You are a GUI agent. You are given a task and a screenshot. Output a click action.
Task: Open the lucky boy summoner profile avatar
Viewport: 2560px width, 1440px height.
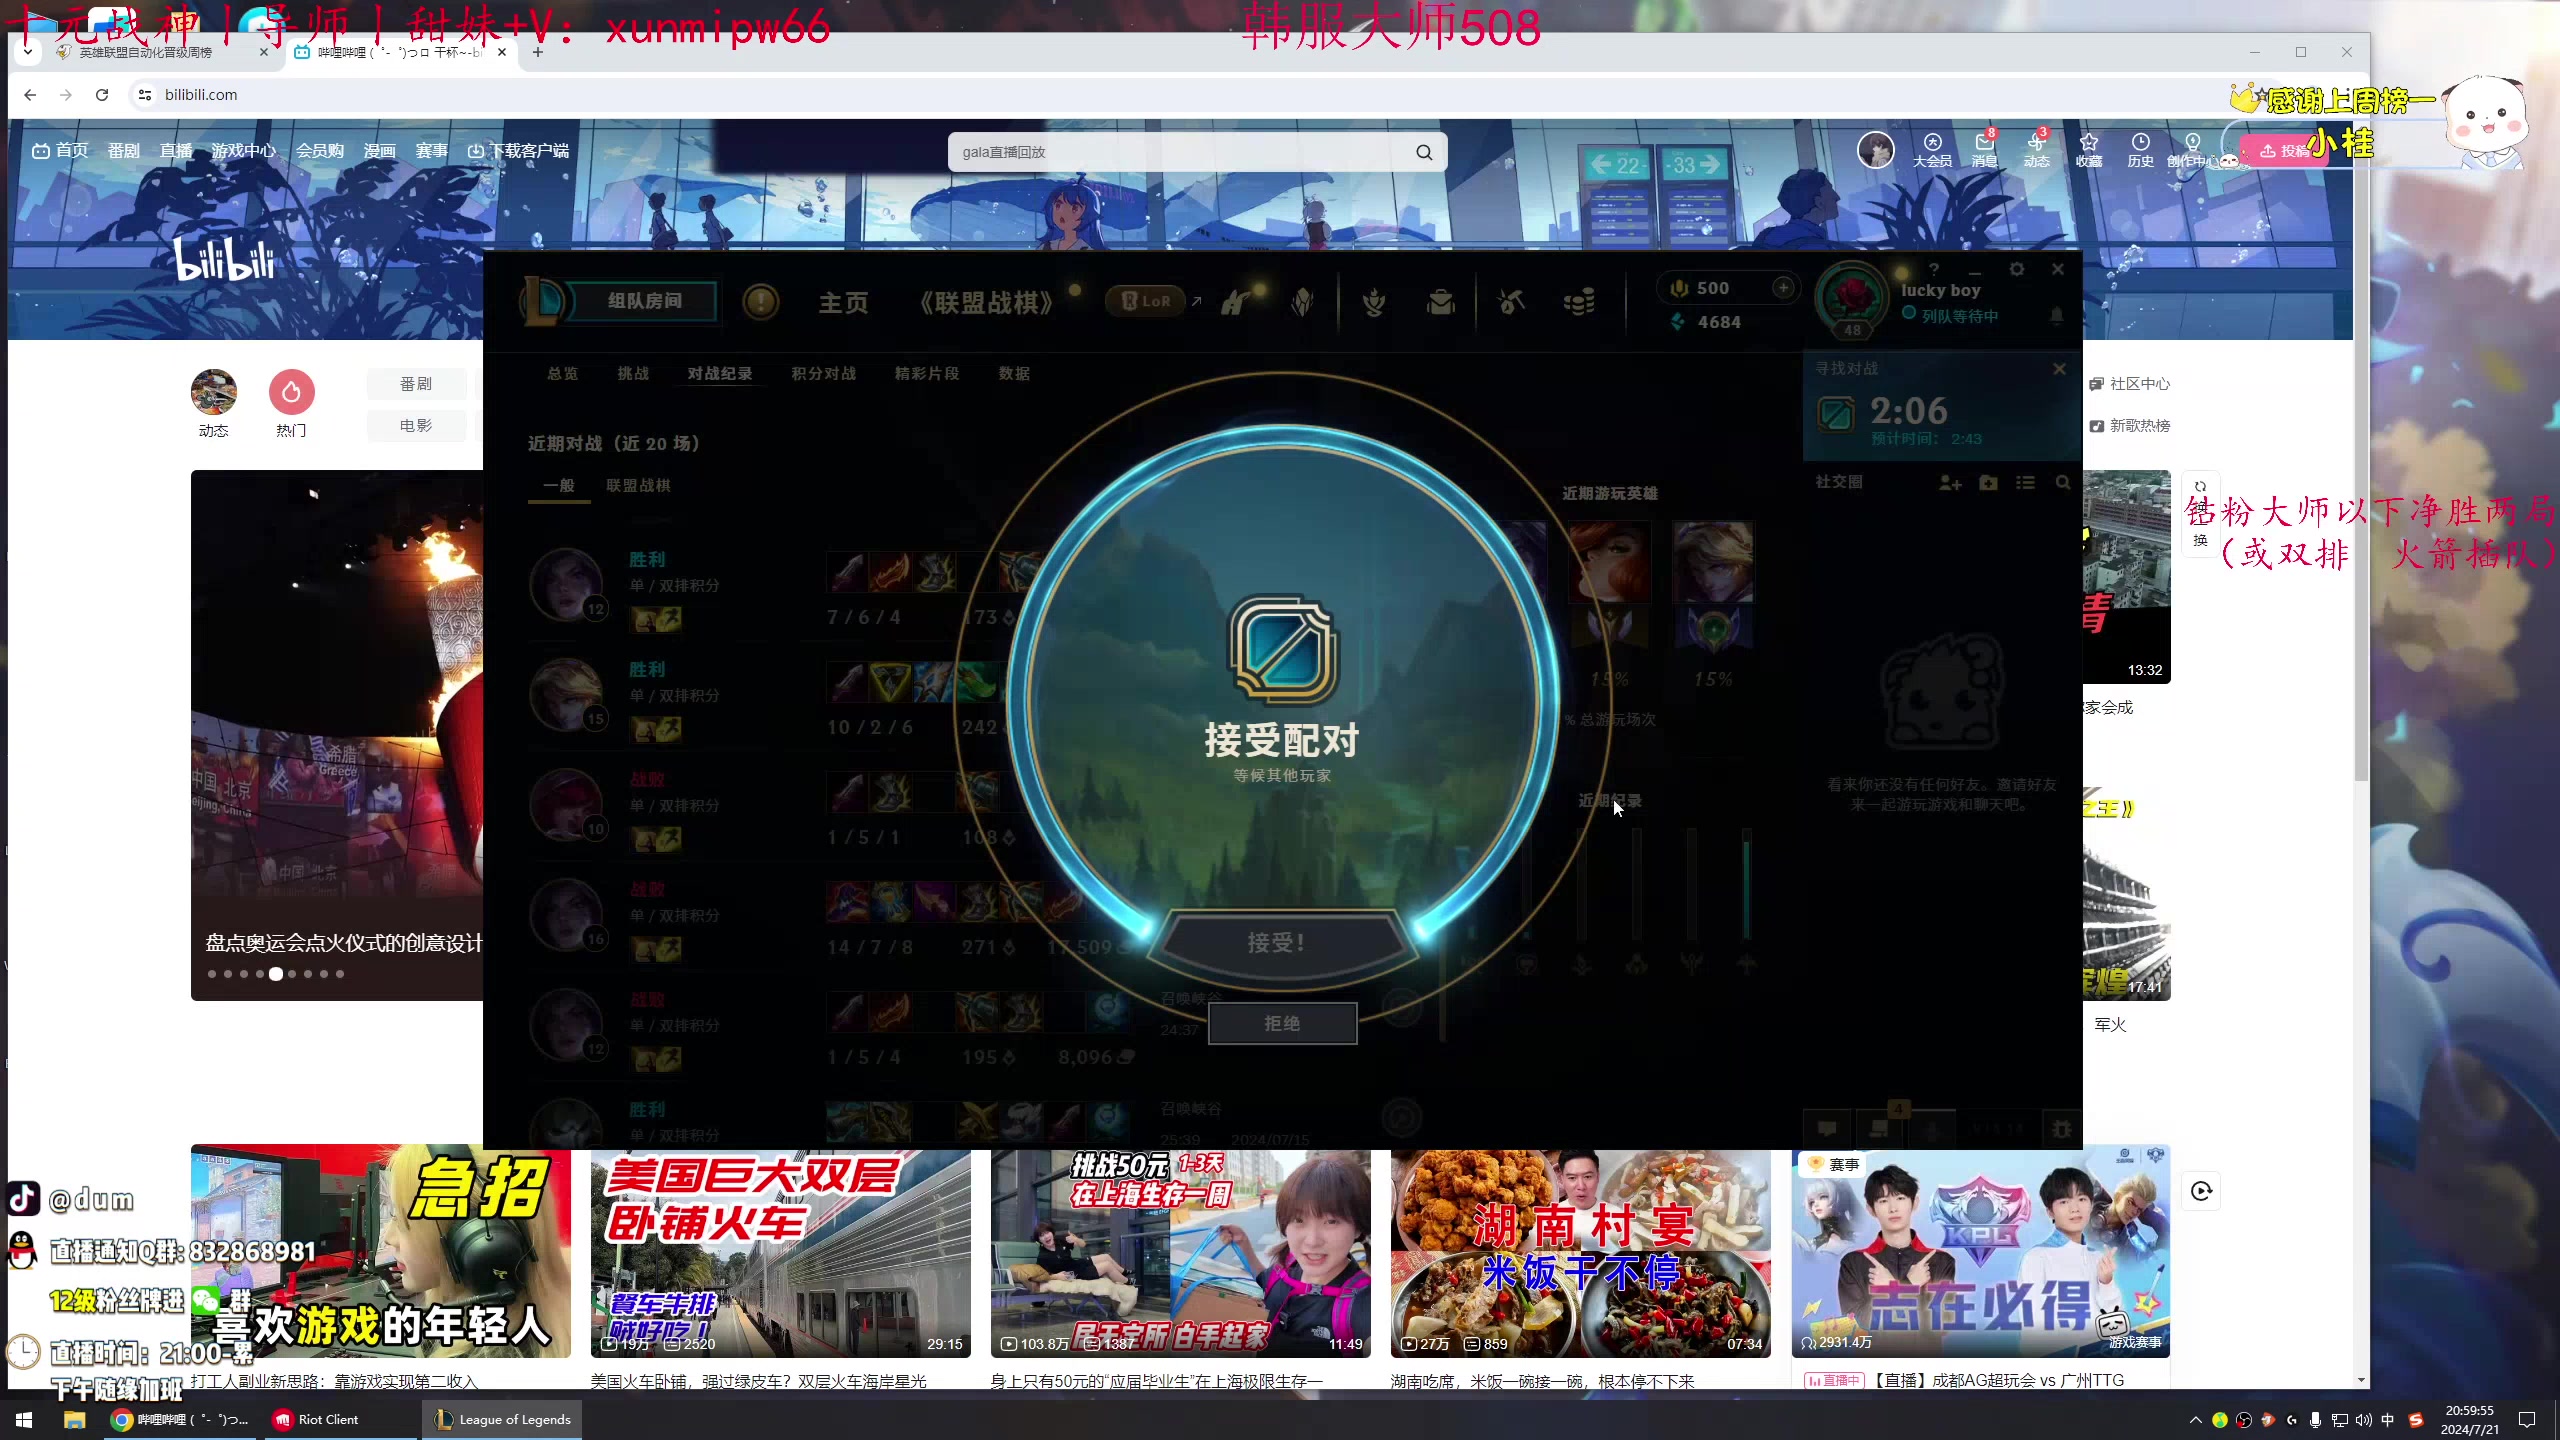[x=1852, y=299]
